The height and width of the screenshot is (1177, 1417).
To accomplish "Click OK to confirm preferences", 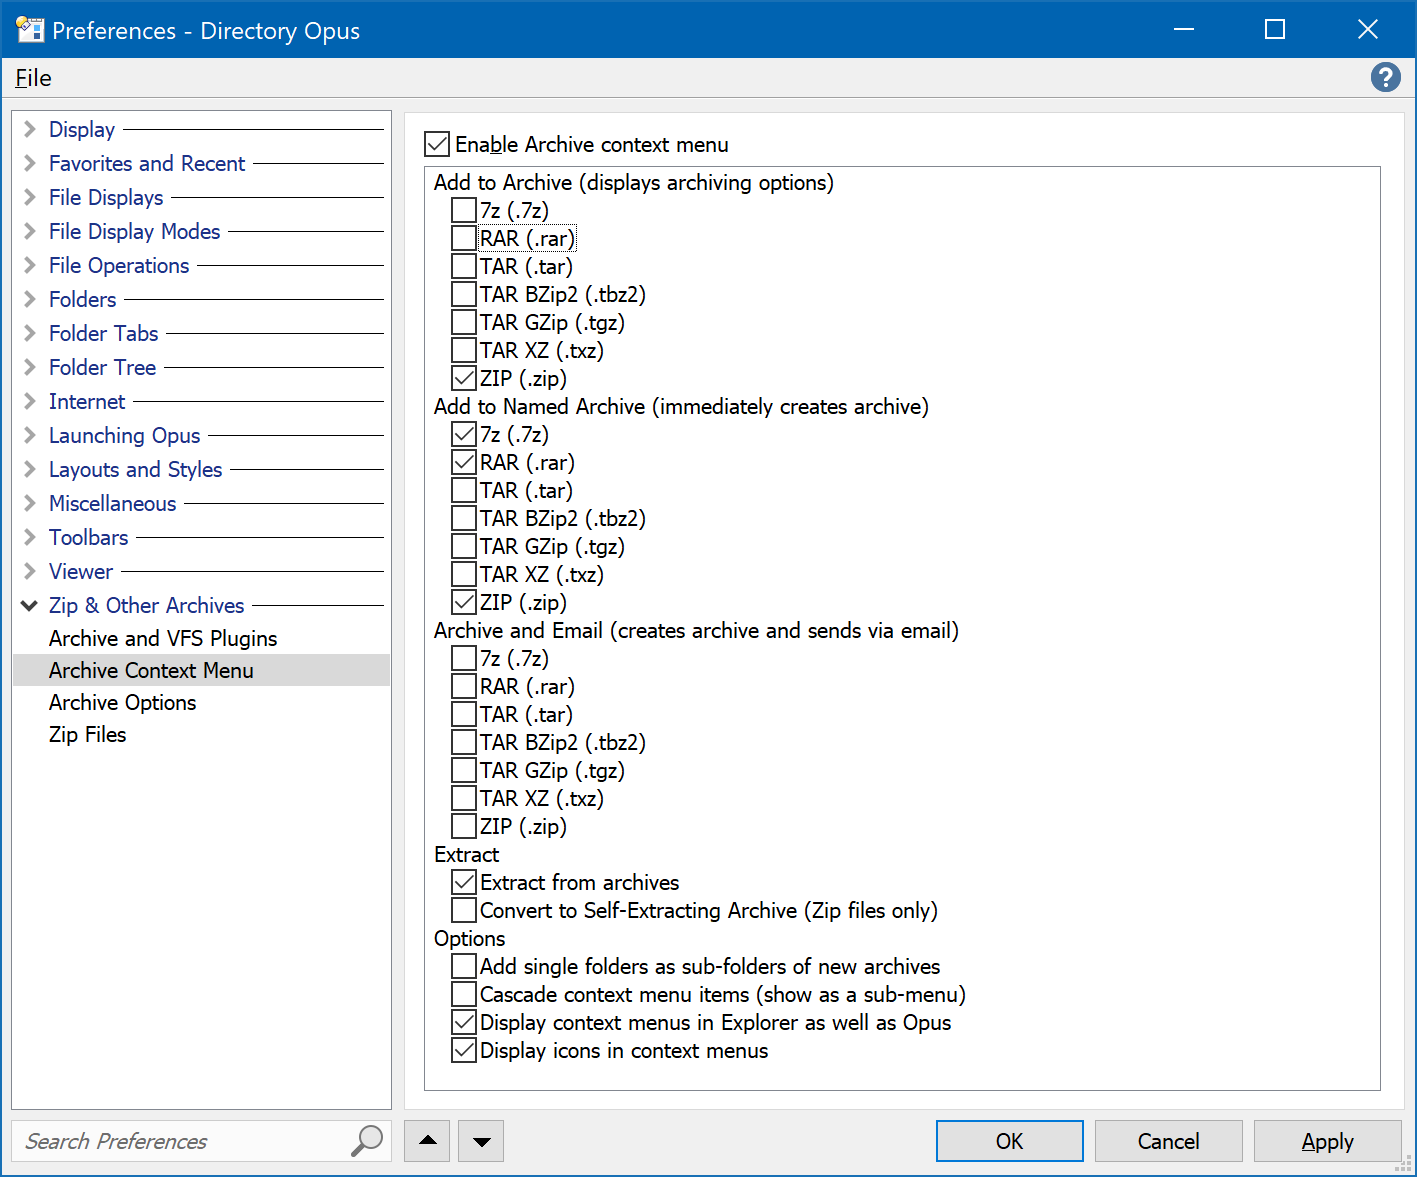I will 1009,1141.
